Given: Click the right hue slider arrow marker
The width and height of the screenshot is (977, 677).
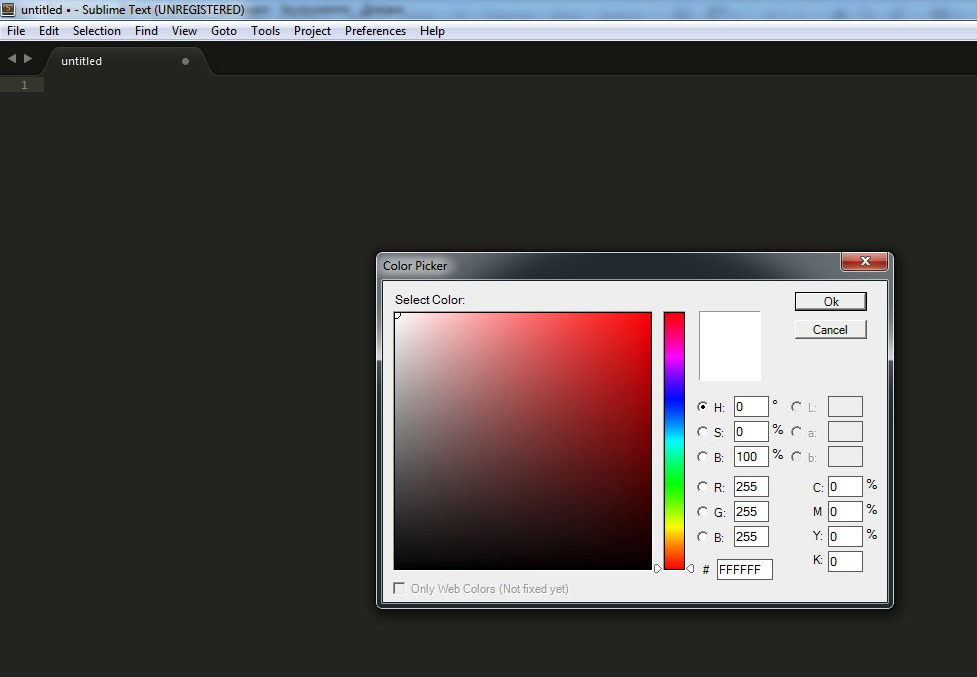Looking at the screenshot, I should (690, 568).
